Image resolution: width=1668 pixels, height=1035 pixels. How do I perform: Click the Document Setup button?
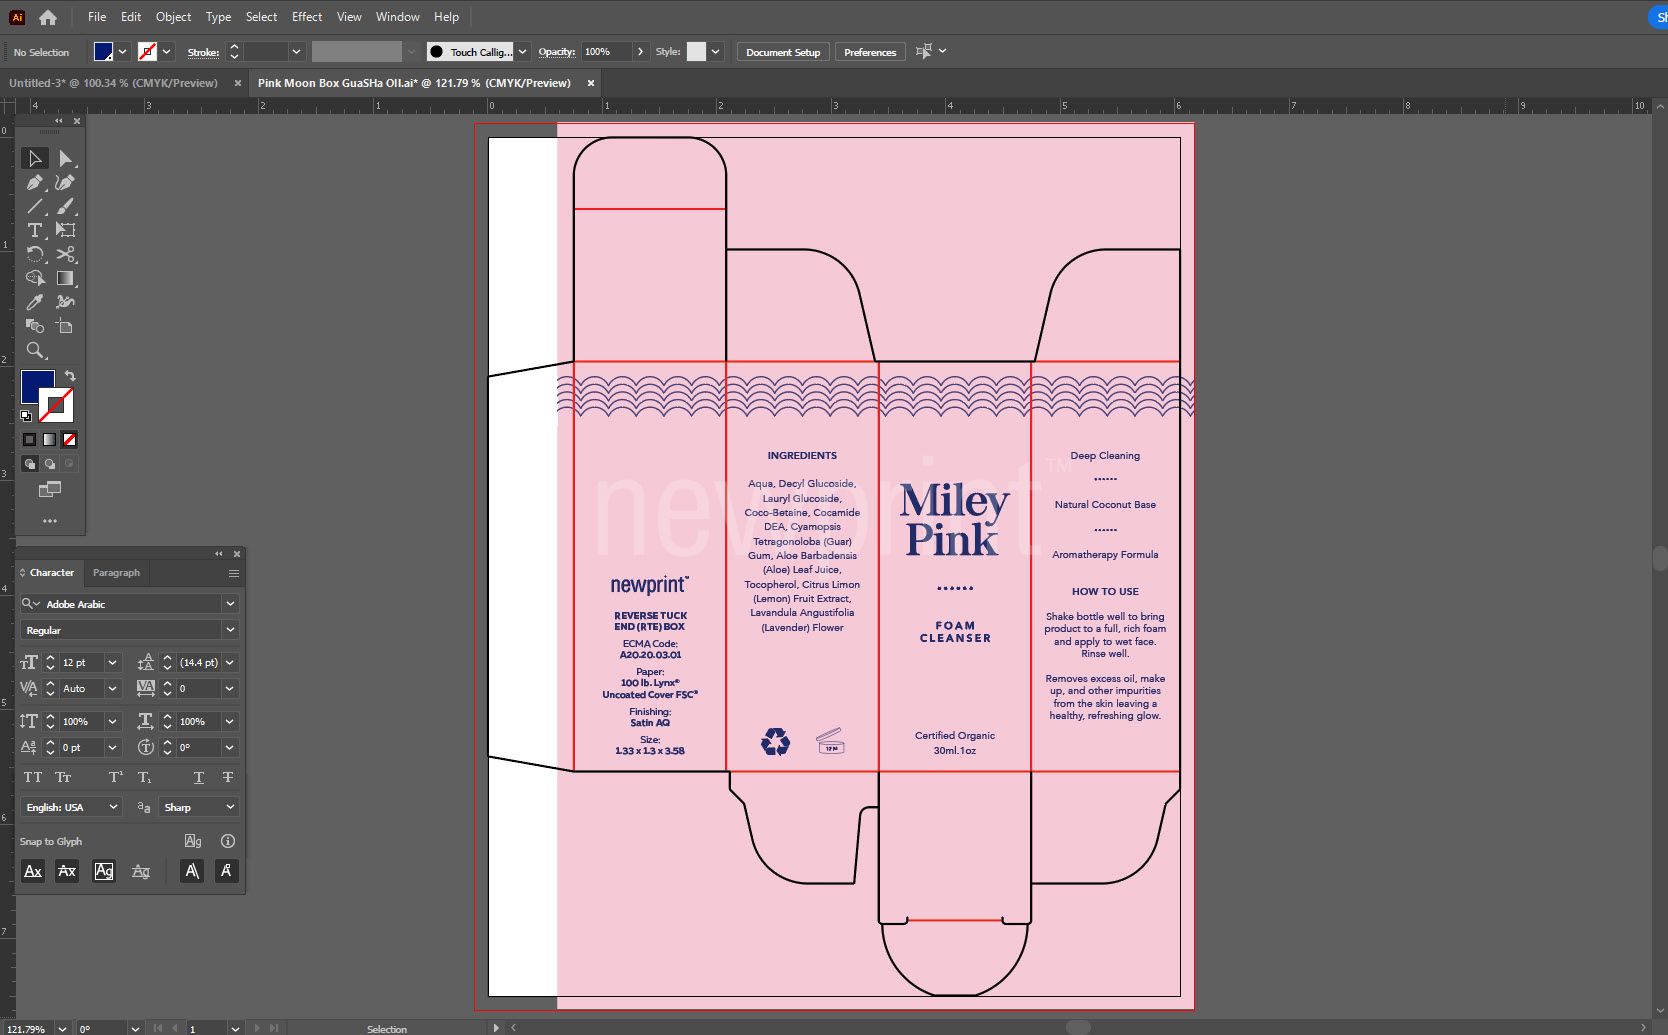point(783,52)
